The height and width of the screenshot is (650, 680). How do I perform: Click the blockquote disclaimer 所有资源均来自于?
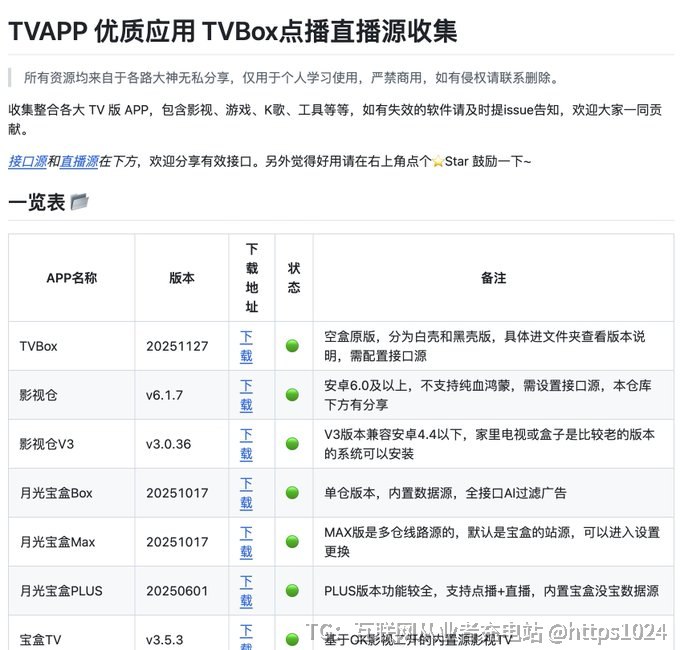(x=291, y=78)
